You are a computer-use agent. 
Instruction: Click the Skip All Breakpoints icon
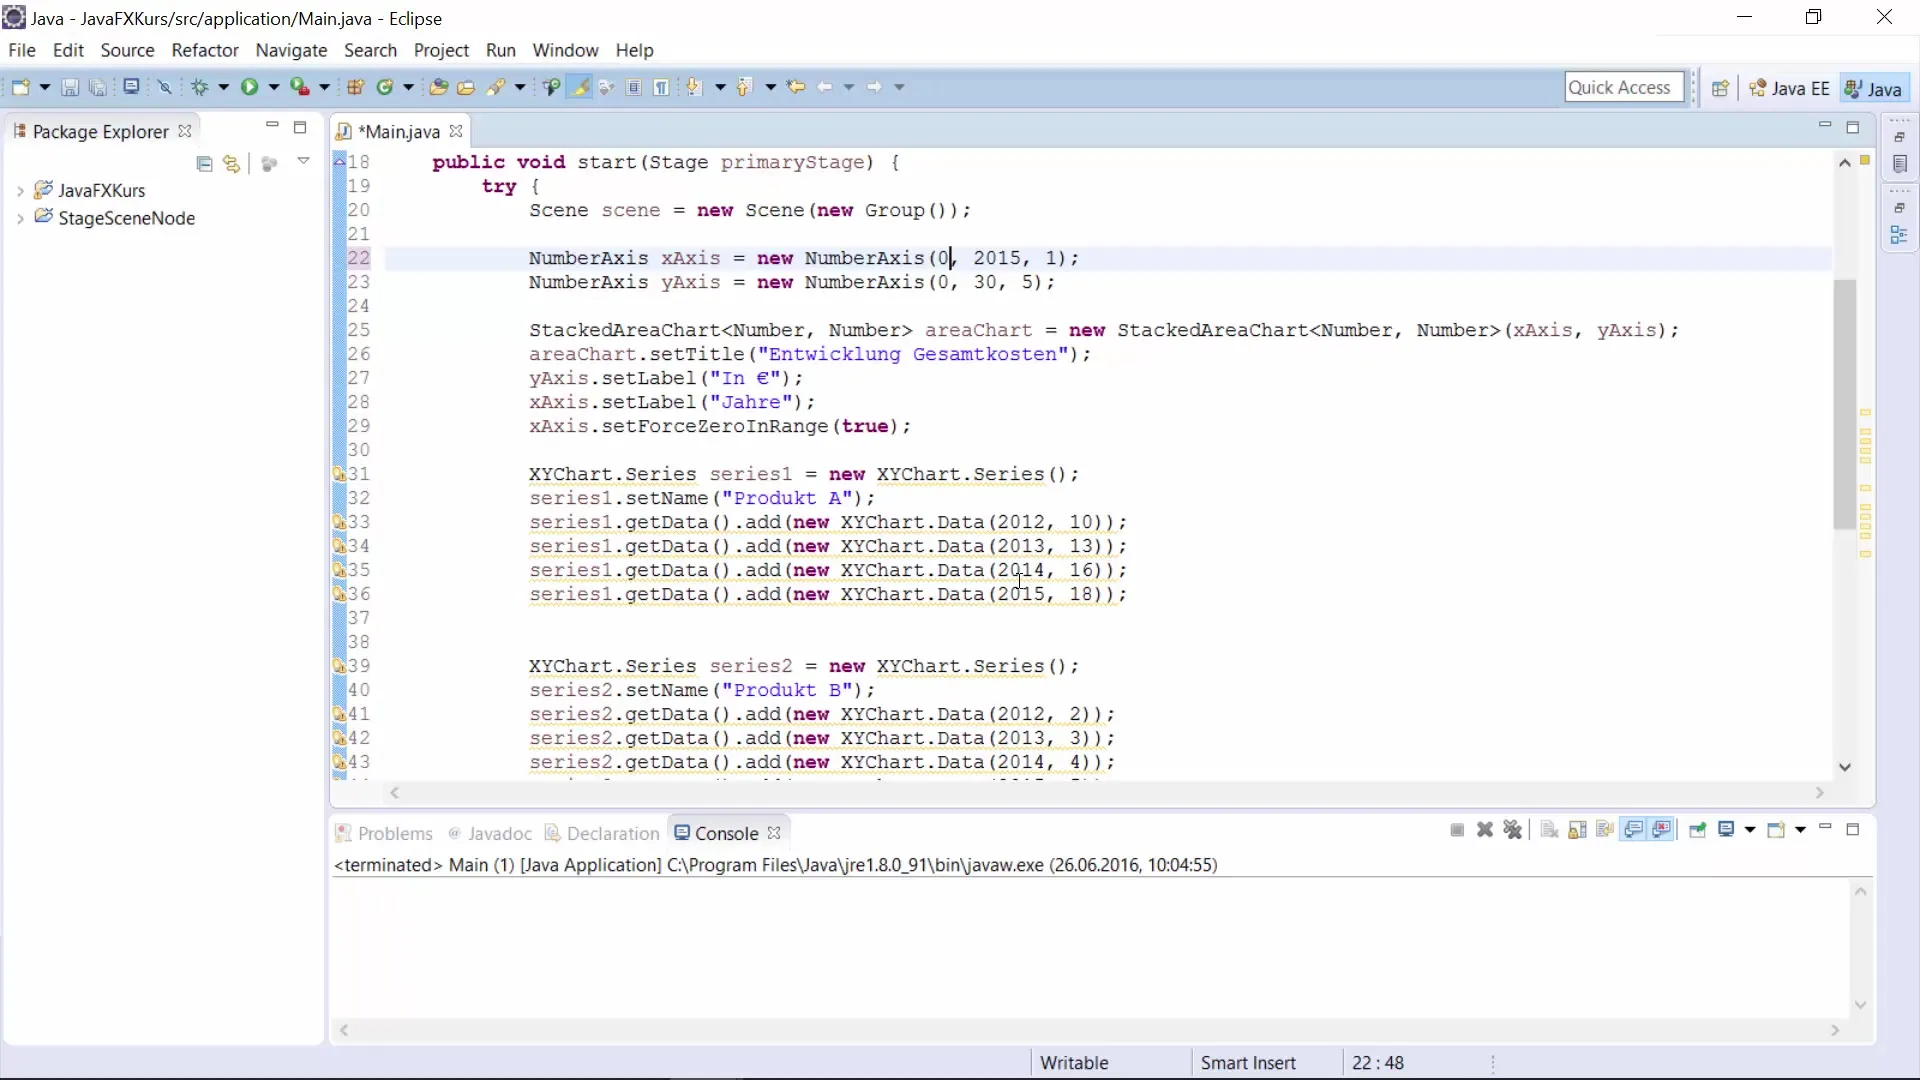[165, 88]
